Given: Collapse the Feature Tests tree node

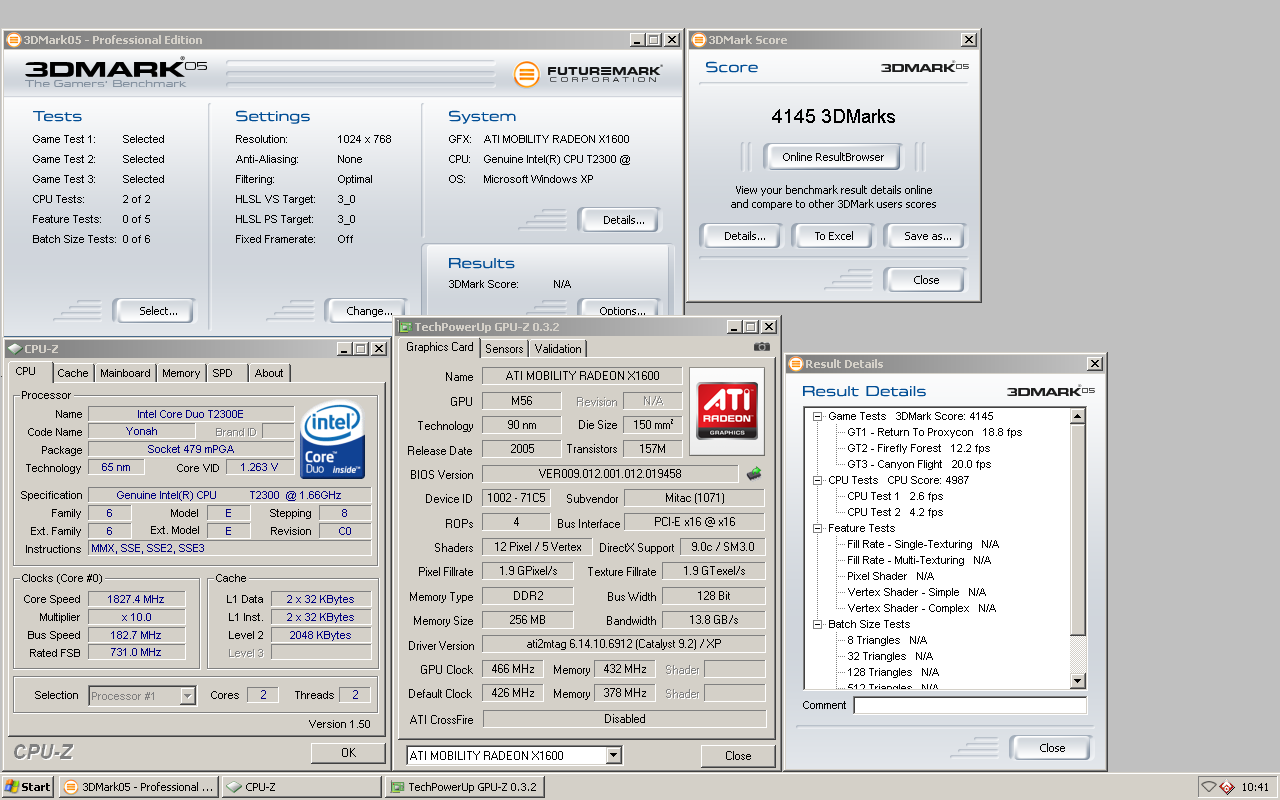Looking at the screenshot, I should pos(817,528).
